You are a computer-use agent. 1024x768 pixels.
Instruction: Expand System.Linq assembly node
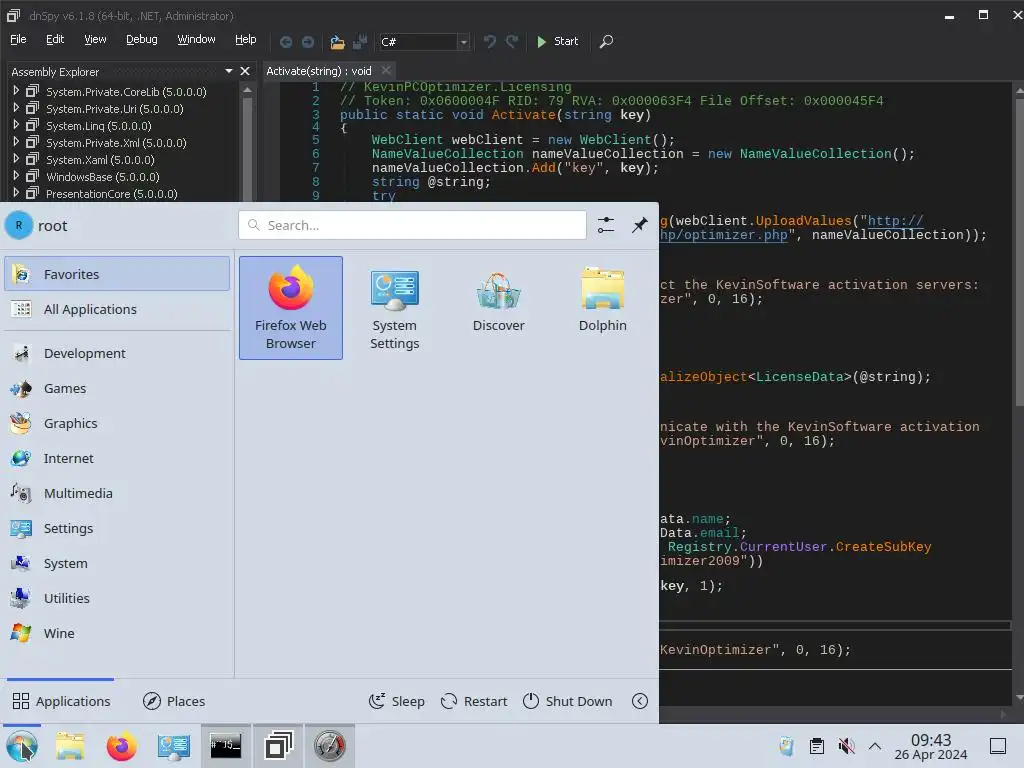coord(16,125)
